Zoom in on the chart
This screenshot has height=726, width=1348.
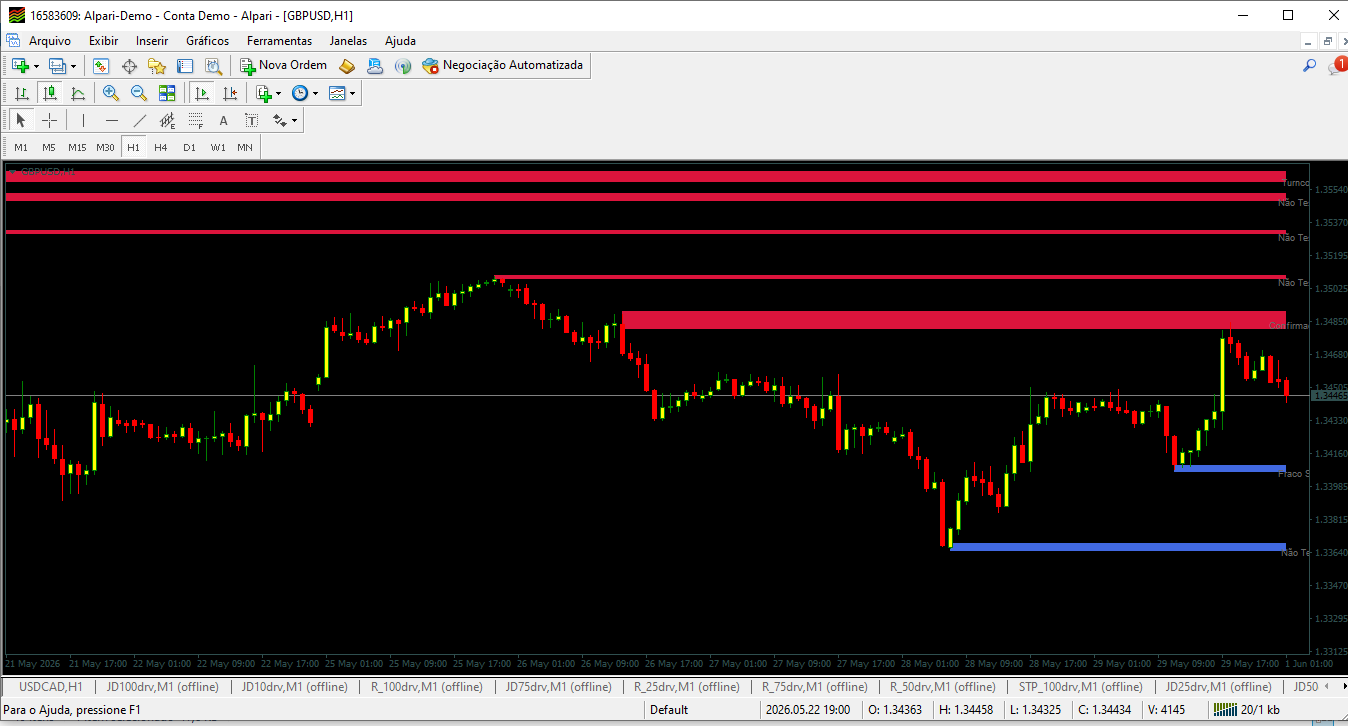111,93
